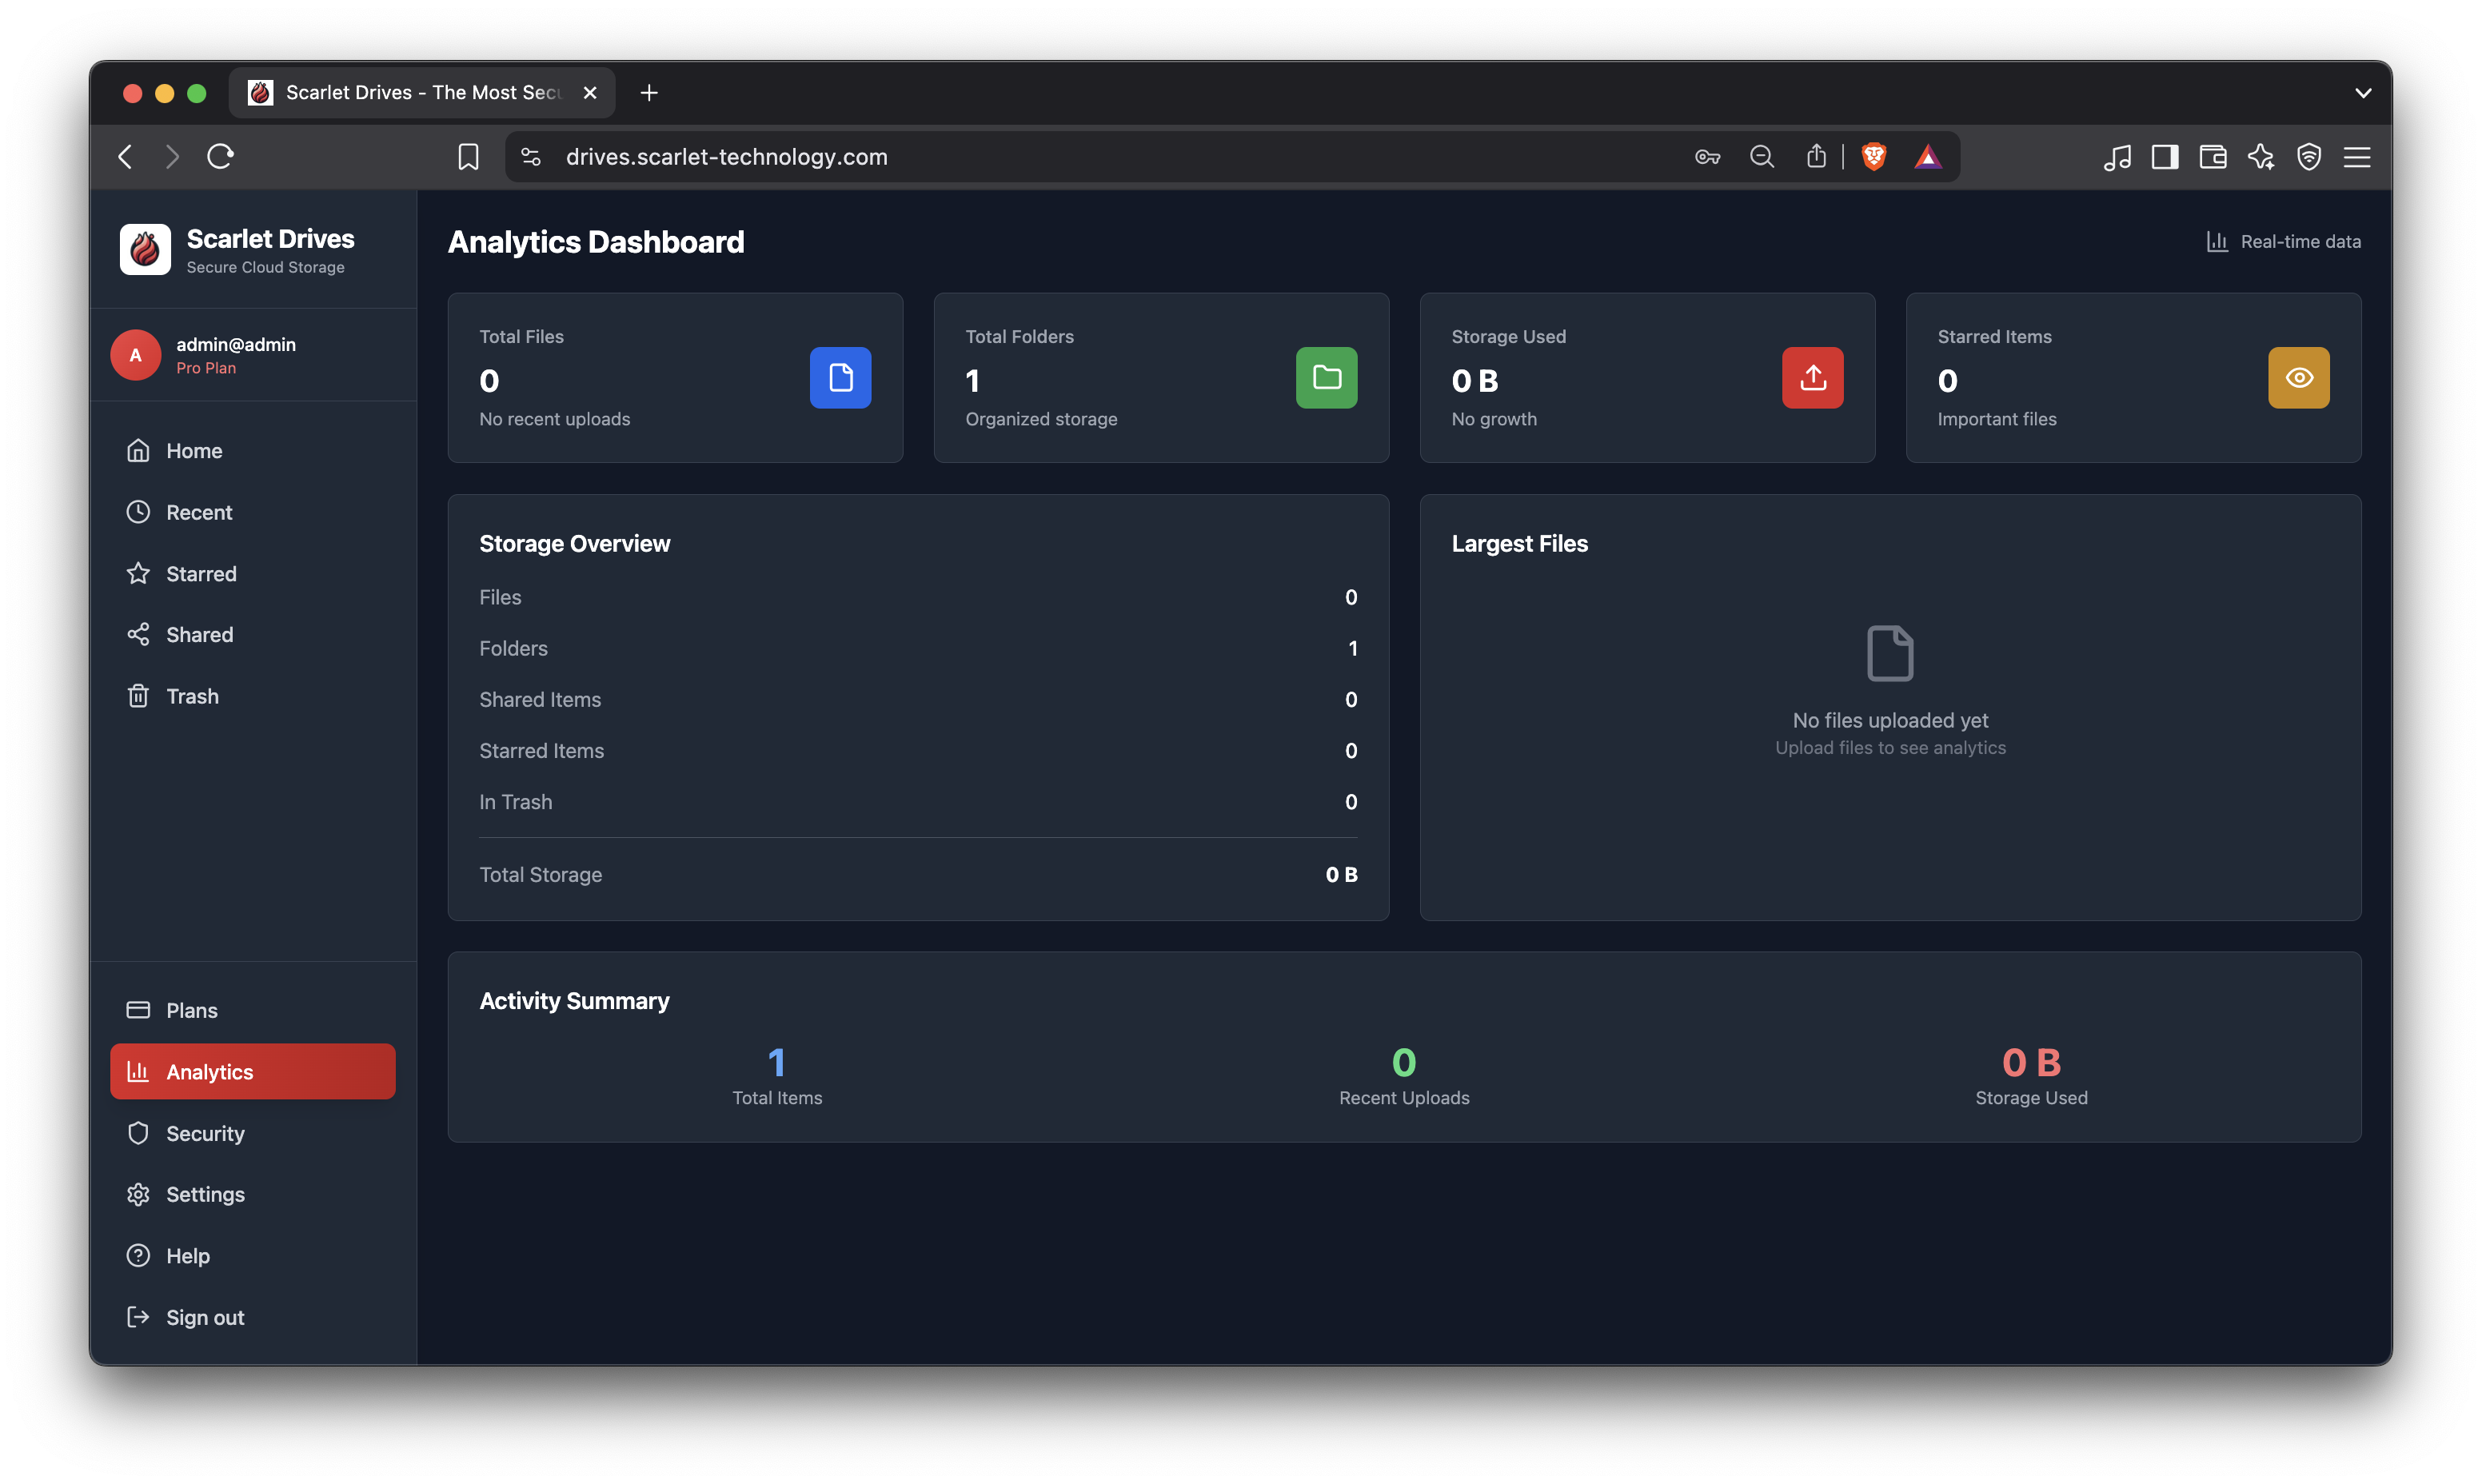
Task: Click the Scarlet Drives flame logo
Action: tap(145, 249)
